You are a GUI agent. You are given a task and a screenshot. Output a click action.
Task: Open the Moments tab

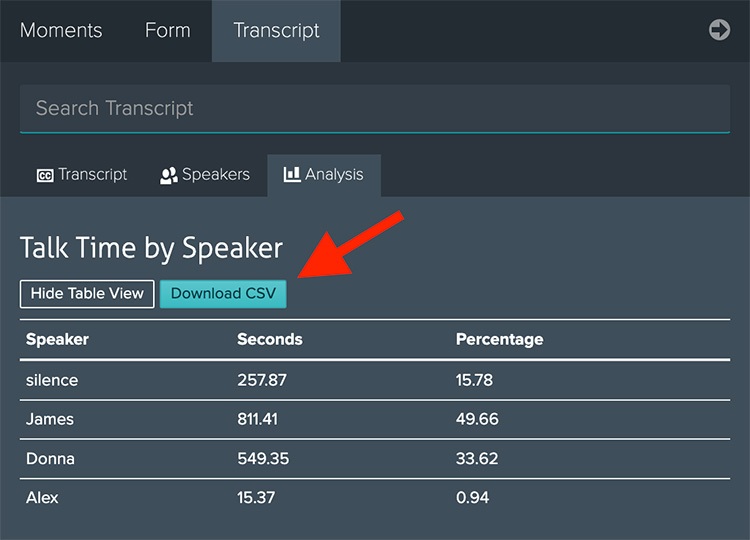(61, 31)
